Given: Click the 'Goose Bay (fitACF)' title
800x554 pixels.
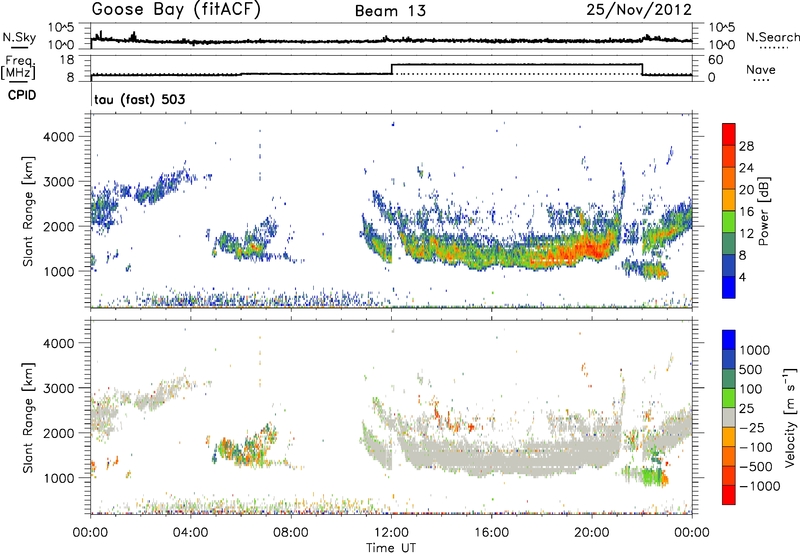Looking at the screenshot, I should (x=176, y=10).
